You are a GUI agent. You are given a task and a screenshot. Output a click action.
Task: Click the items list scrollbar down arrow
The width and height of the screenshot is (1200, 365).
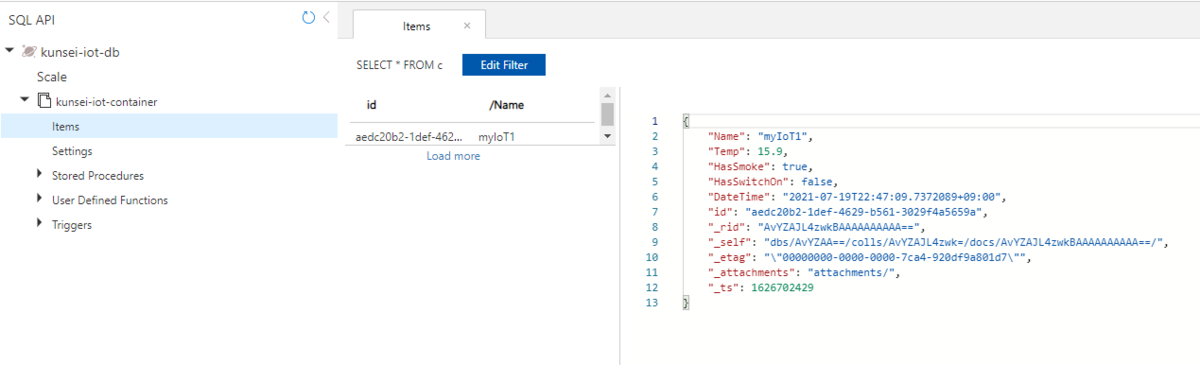[607, 136]
